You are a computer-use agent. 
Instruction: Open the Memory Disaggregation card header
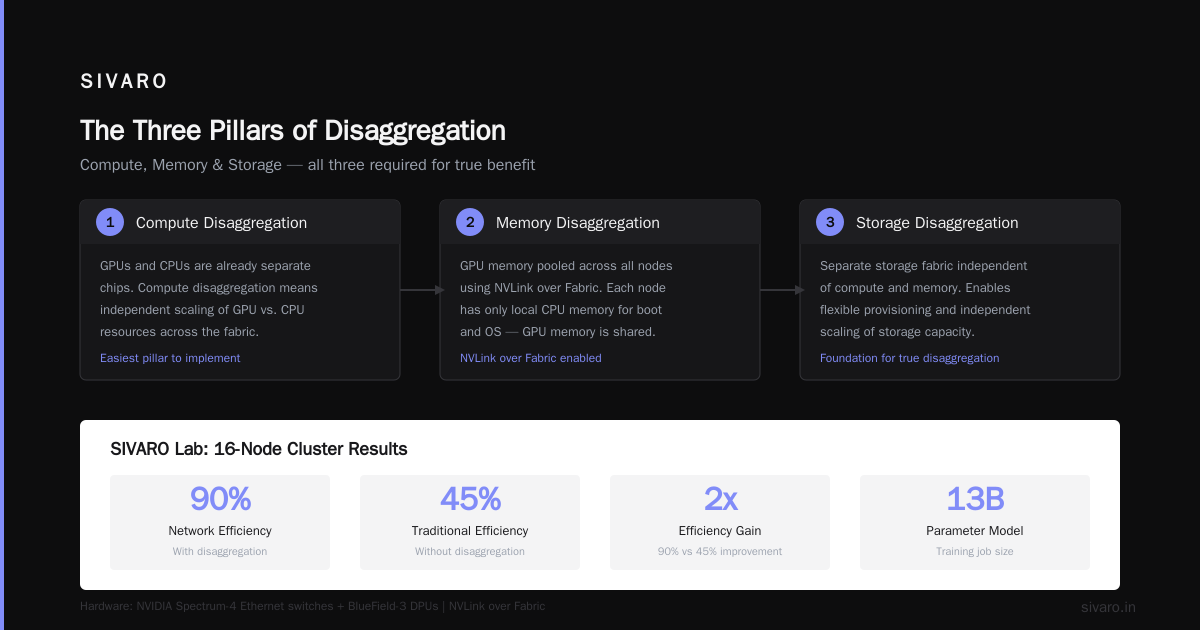600,222
